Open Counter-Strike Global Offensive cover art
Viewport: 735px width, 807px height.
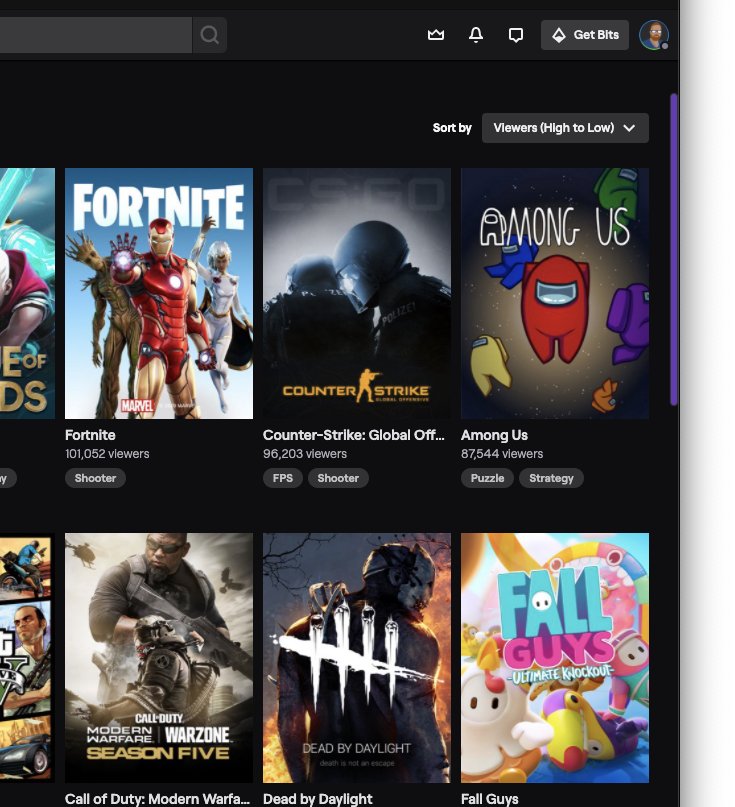357,293
